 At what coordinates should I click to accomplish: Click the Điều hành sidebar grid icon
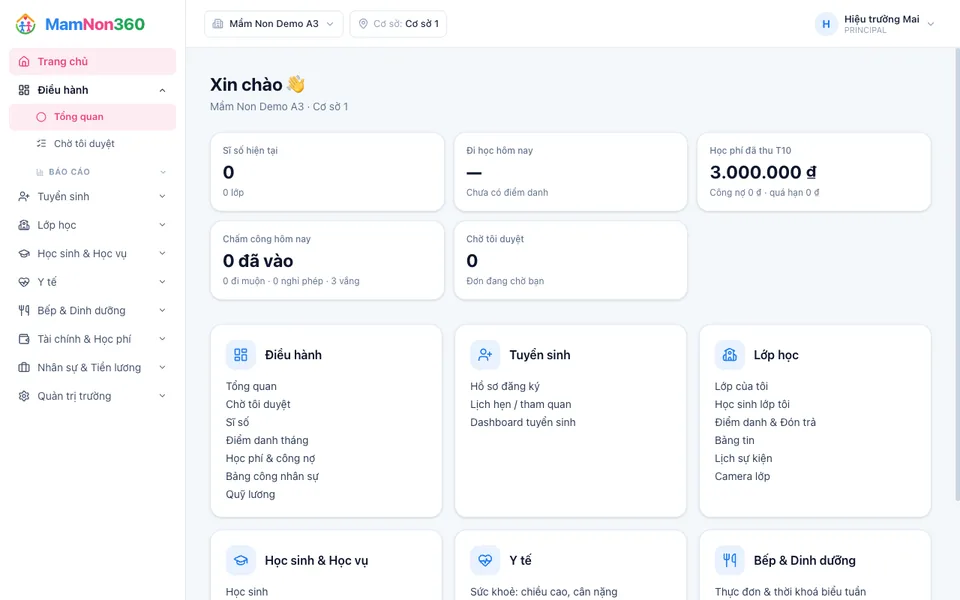point(24,90)
